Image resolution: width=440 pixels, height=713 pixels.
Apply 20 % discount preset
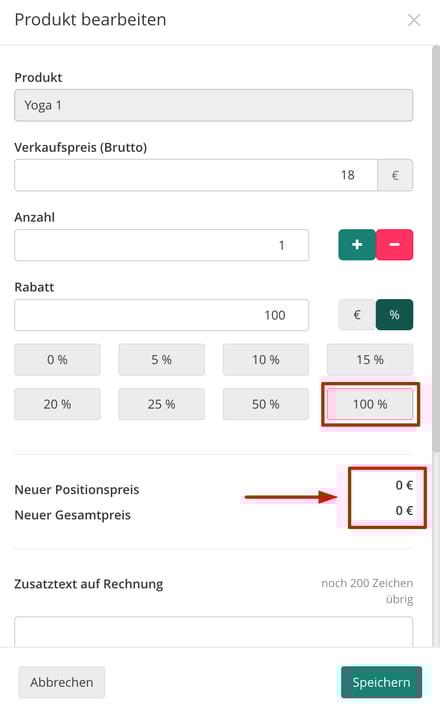[x=57, y=404]
